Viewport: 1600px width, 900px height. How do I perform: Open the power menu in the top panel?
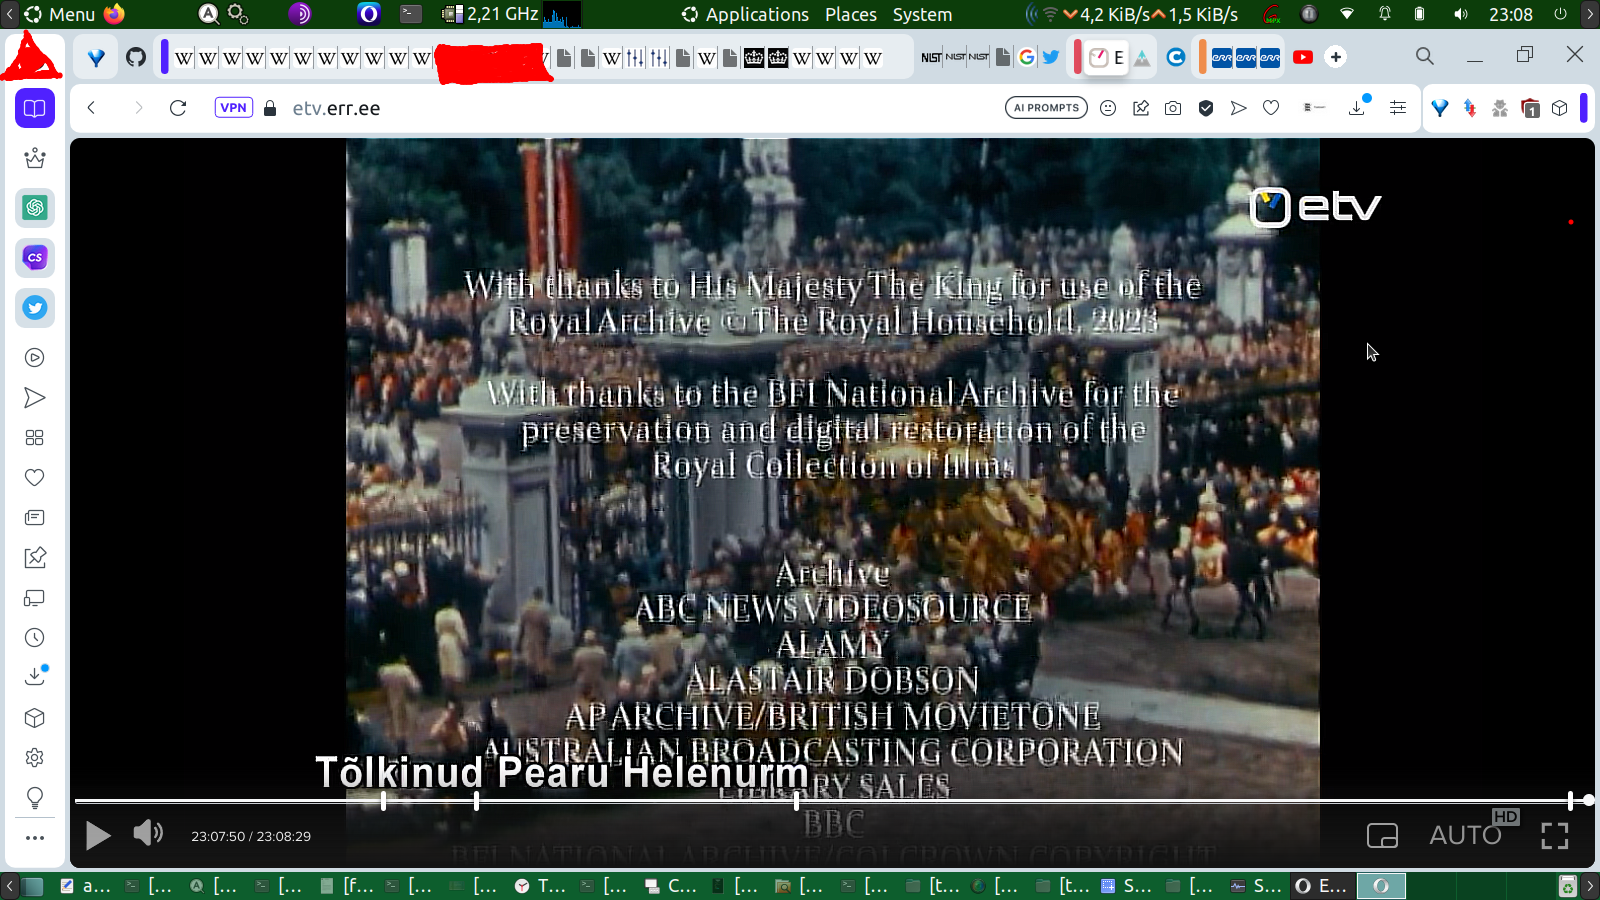(1561, 14)
